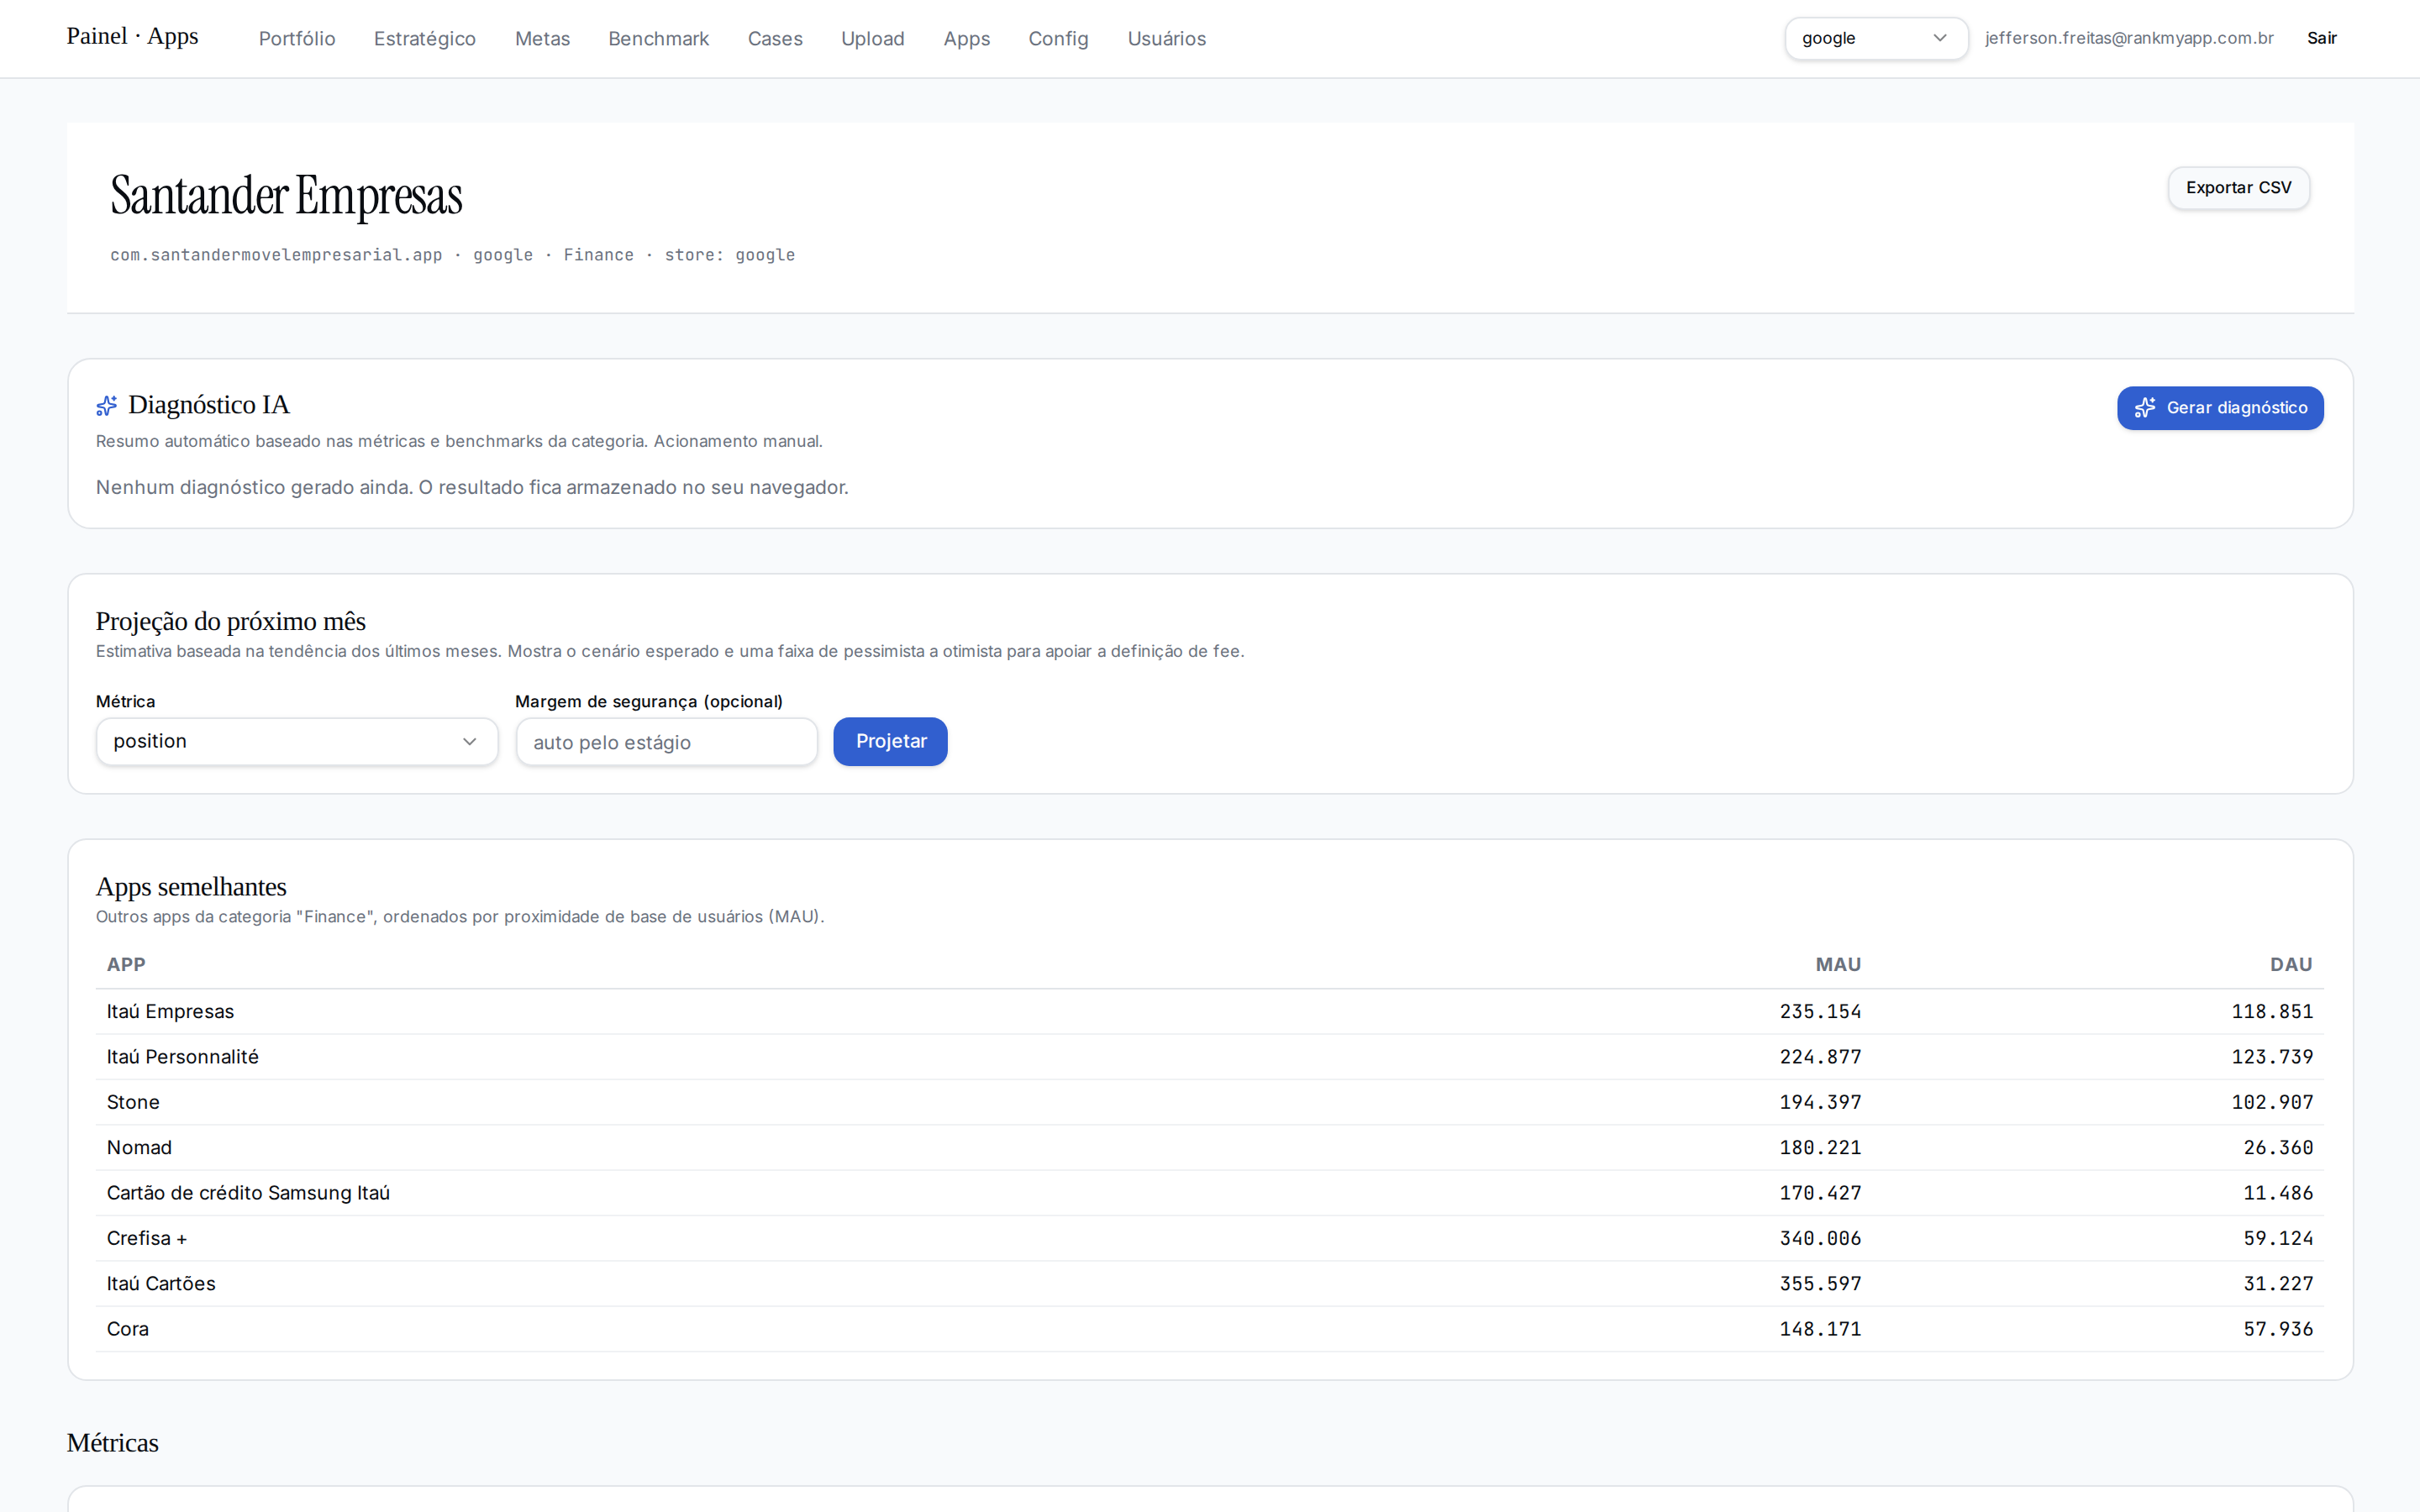Click DAU value 11.486 for Samsung Itaú
The height and width of the screenshot is (1512, 2420).
[x=2278, y=1193]
